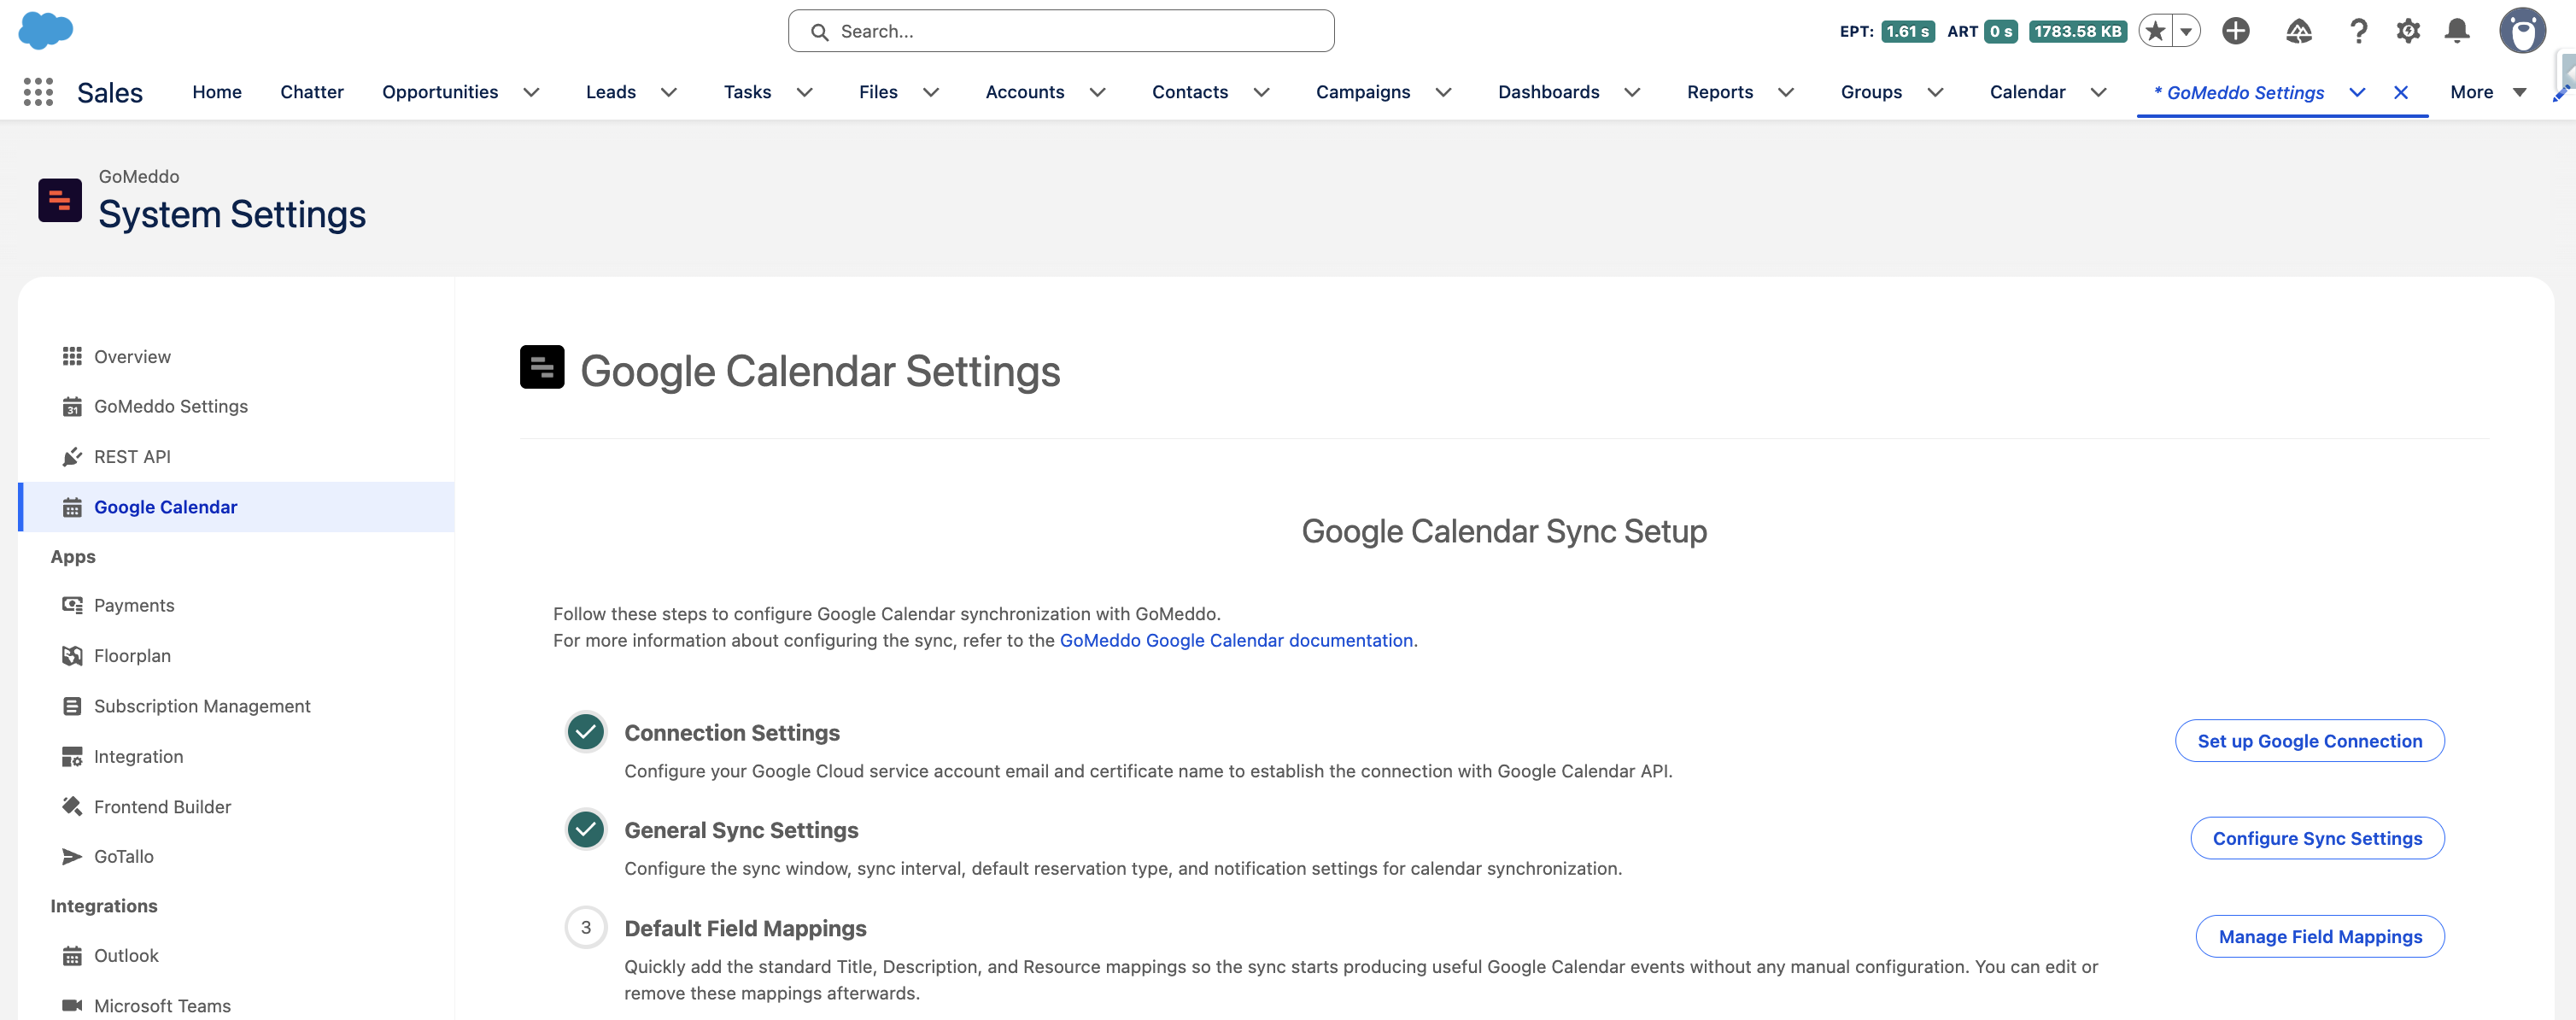The height and width of the screenshot is (1020, 2576).
Task: Click Manage Field Mappings button
Action: coord(2321,936)
